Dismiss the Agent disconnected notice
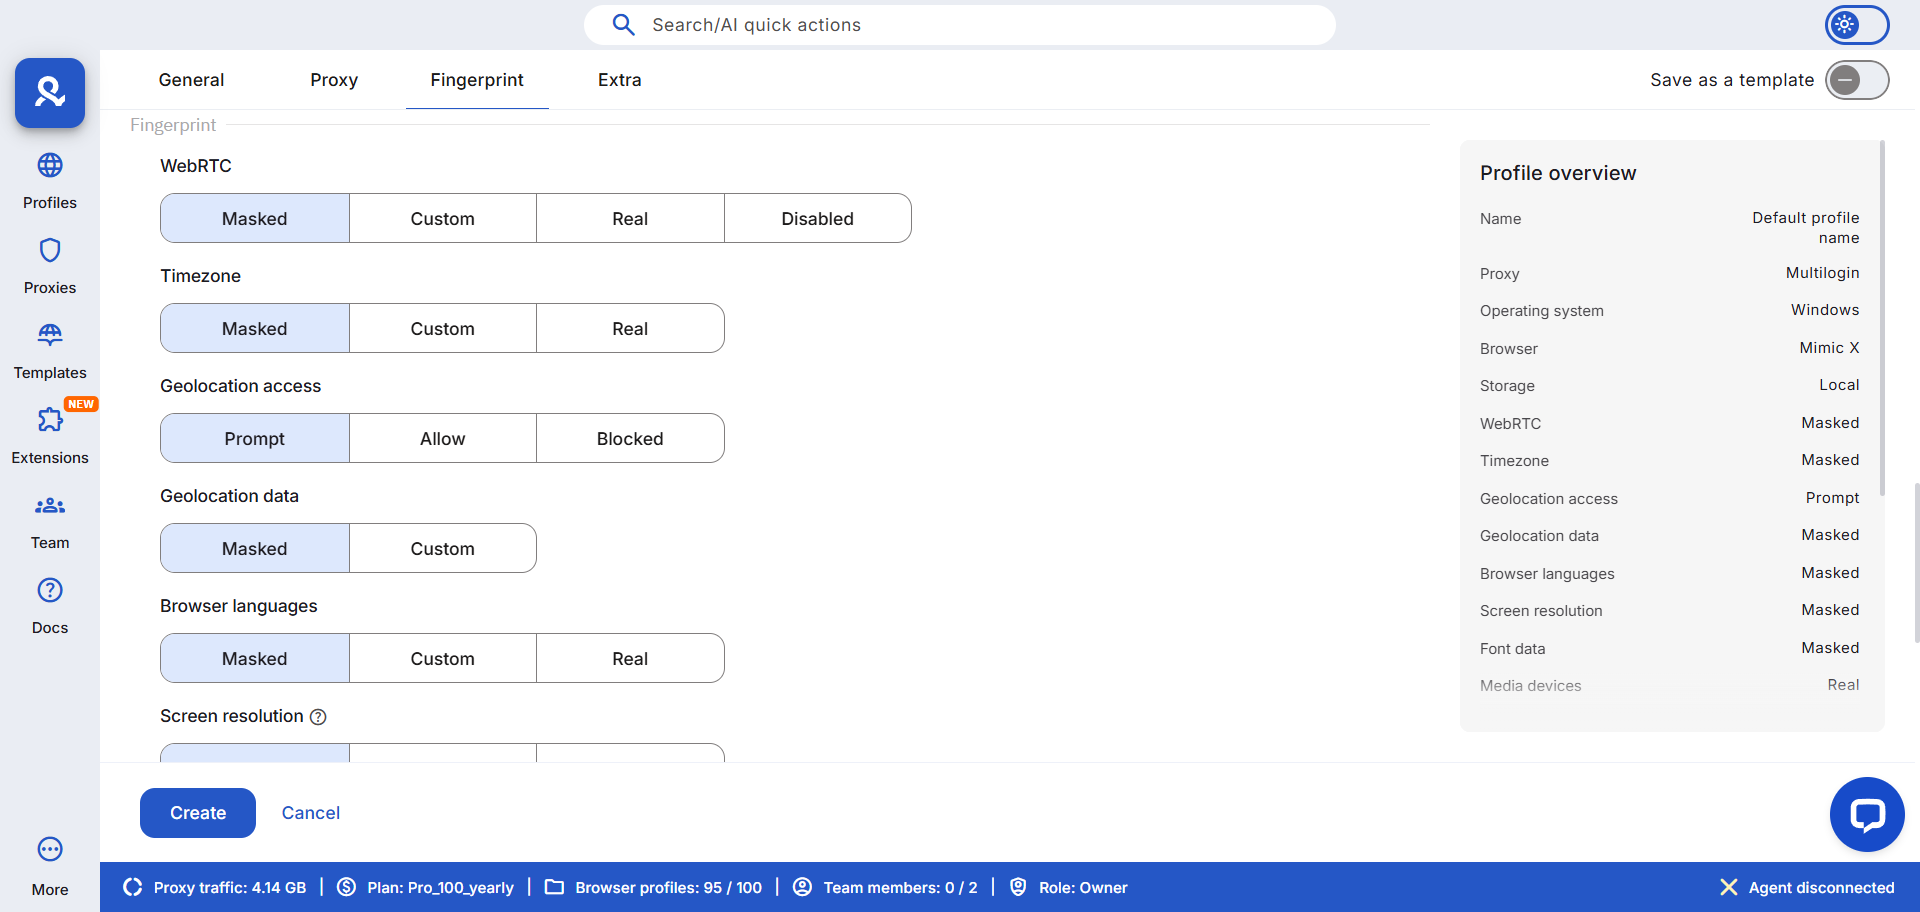Image resolution: width=1920 pixels, height=912 pixels. [1728, 887]
